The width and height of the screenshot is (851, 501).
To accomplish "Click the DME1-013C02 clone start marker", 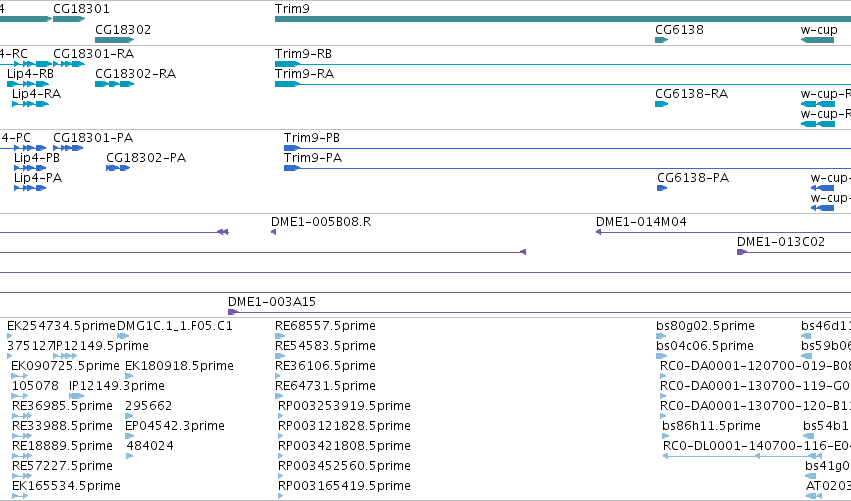I will (742, 252).
